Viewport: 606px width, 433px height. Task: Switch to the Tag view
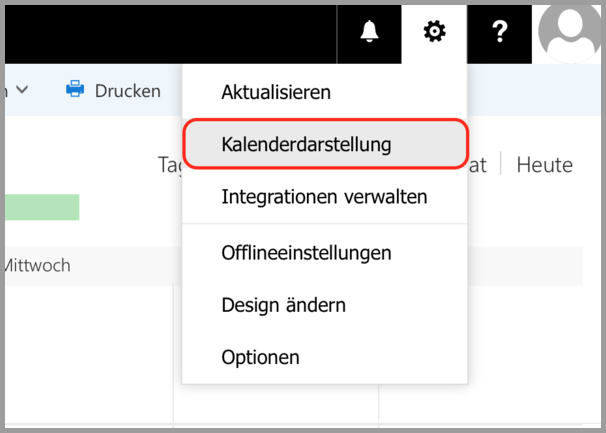pyautogui.click(x=169, y=165)
